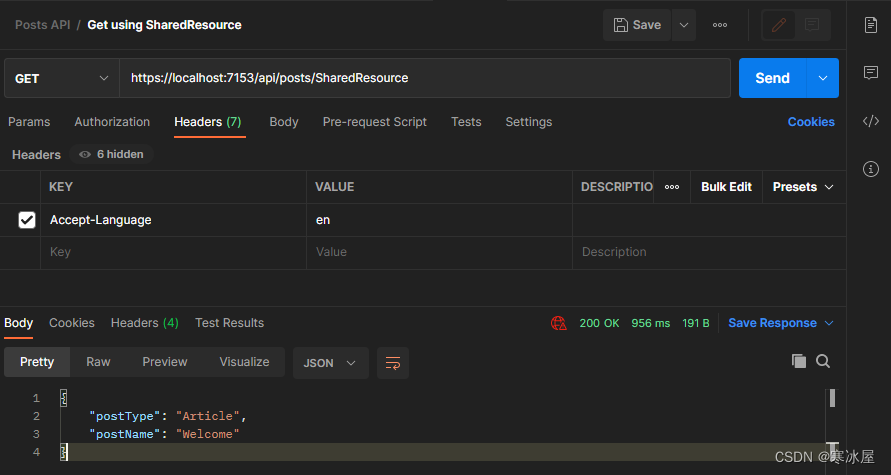Open the Code snippet icon in right sidebar
This screenshot has width=891, height=475.
coord(871,121)
